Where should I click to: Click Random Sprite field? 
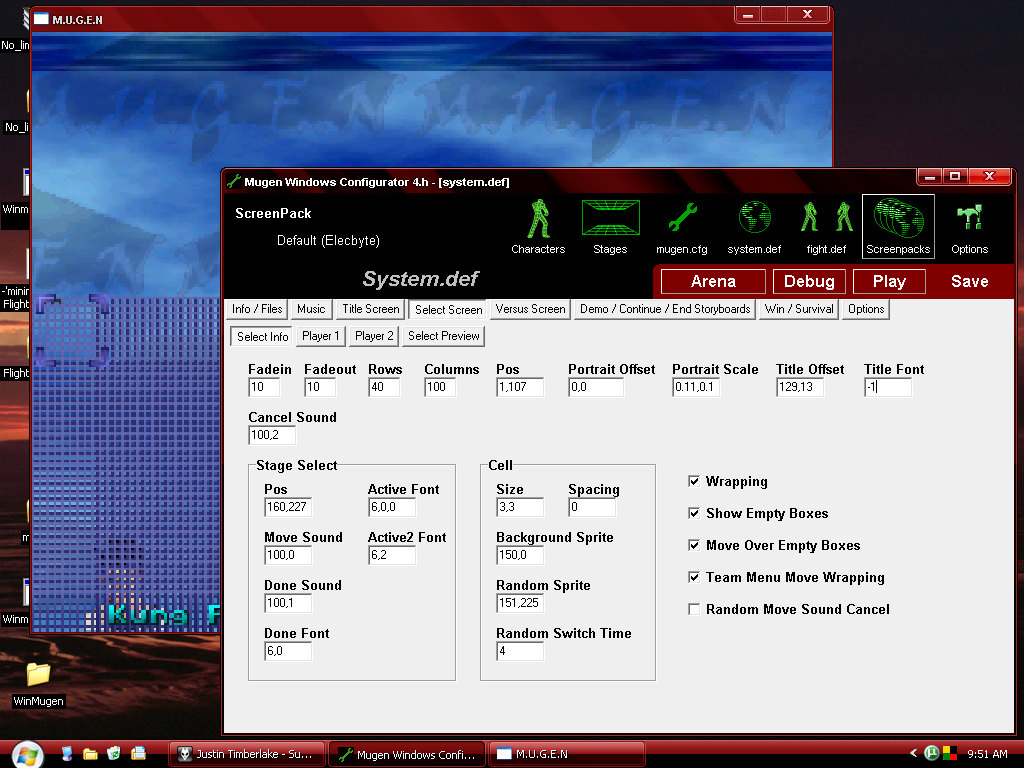[x=520, y=603]
